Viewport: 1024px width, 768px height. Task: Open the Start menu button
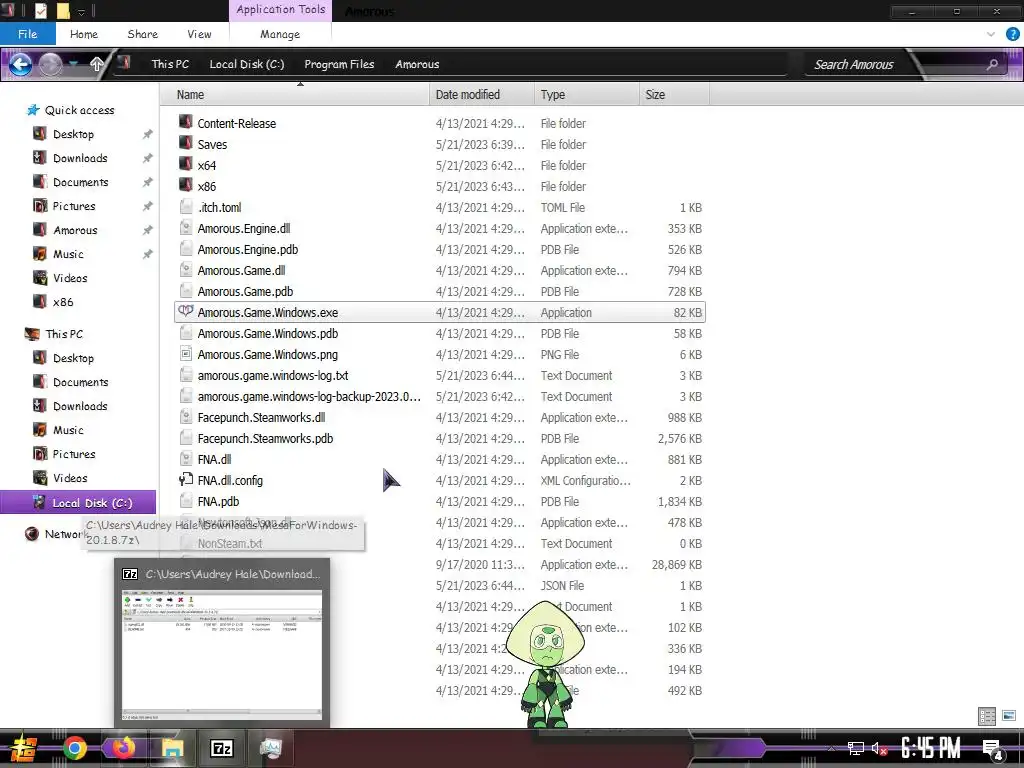point(24,748)
